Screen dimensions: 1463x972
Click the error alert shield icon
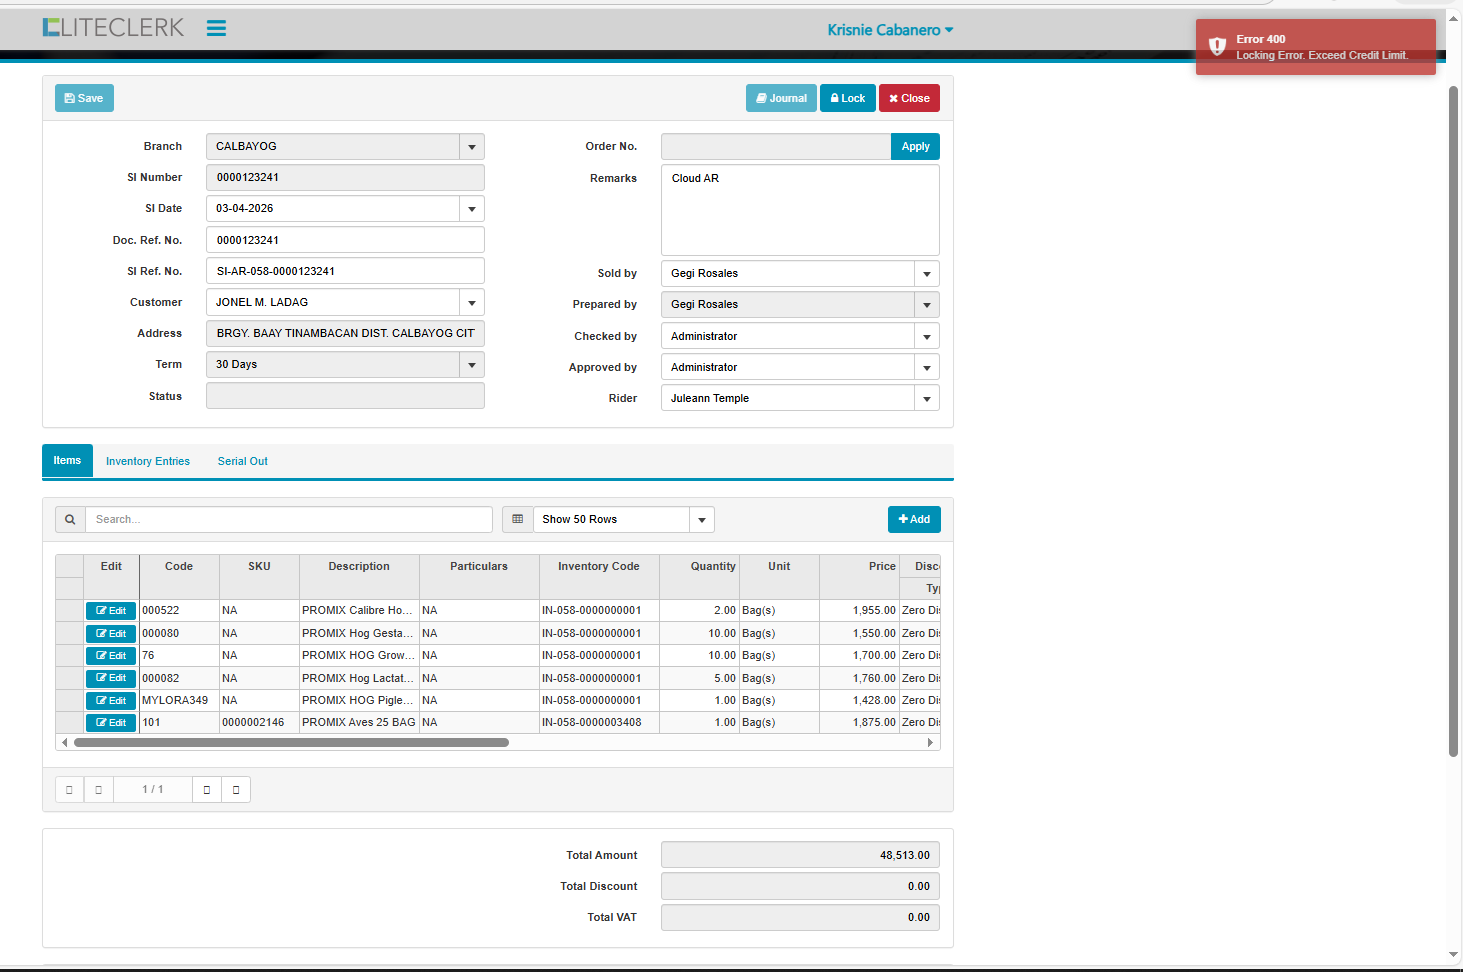click(1217, 46)
